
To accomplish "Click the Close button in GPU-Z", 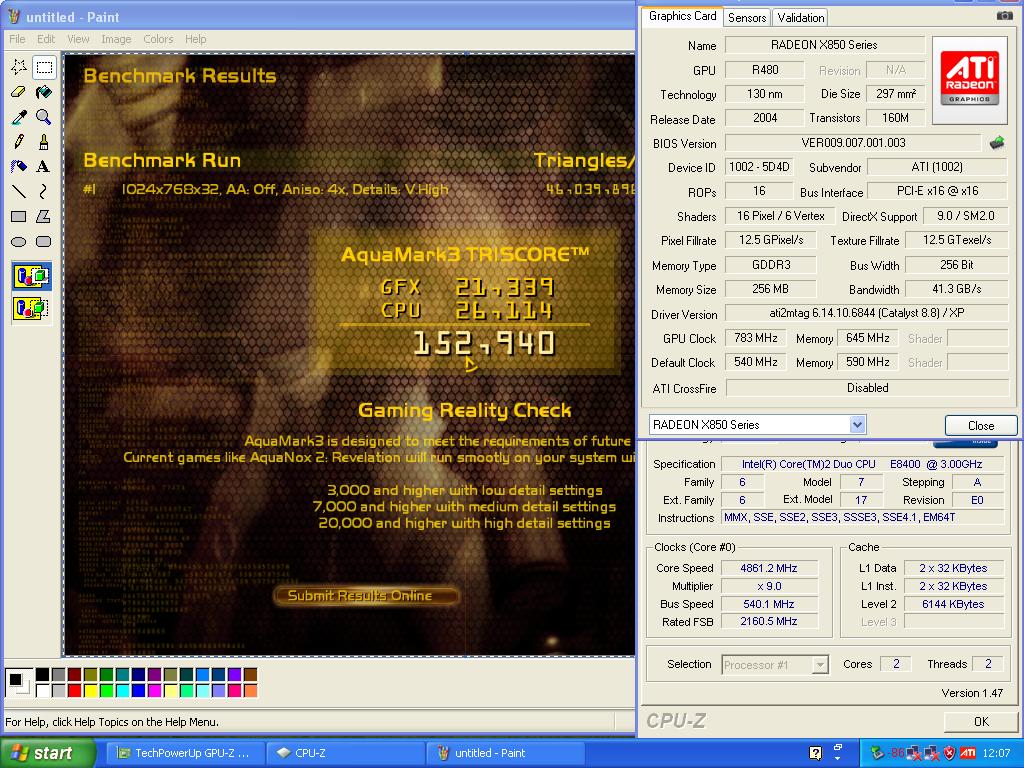I will pyautogui.click(x=981, y=425).
